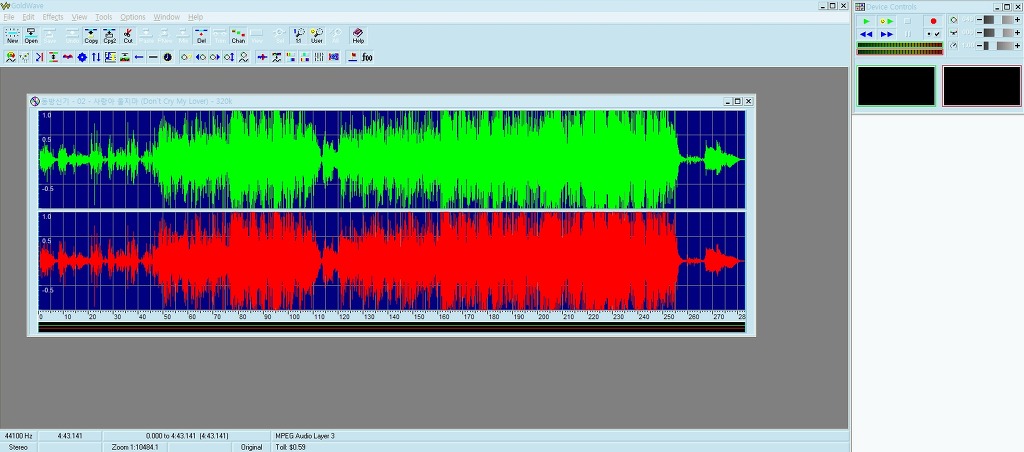Click the red record button
The height and width of the screenshot is (452, 1024).
click(933, 21)
